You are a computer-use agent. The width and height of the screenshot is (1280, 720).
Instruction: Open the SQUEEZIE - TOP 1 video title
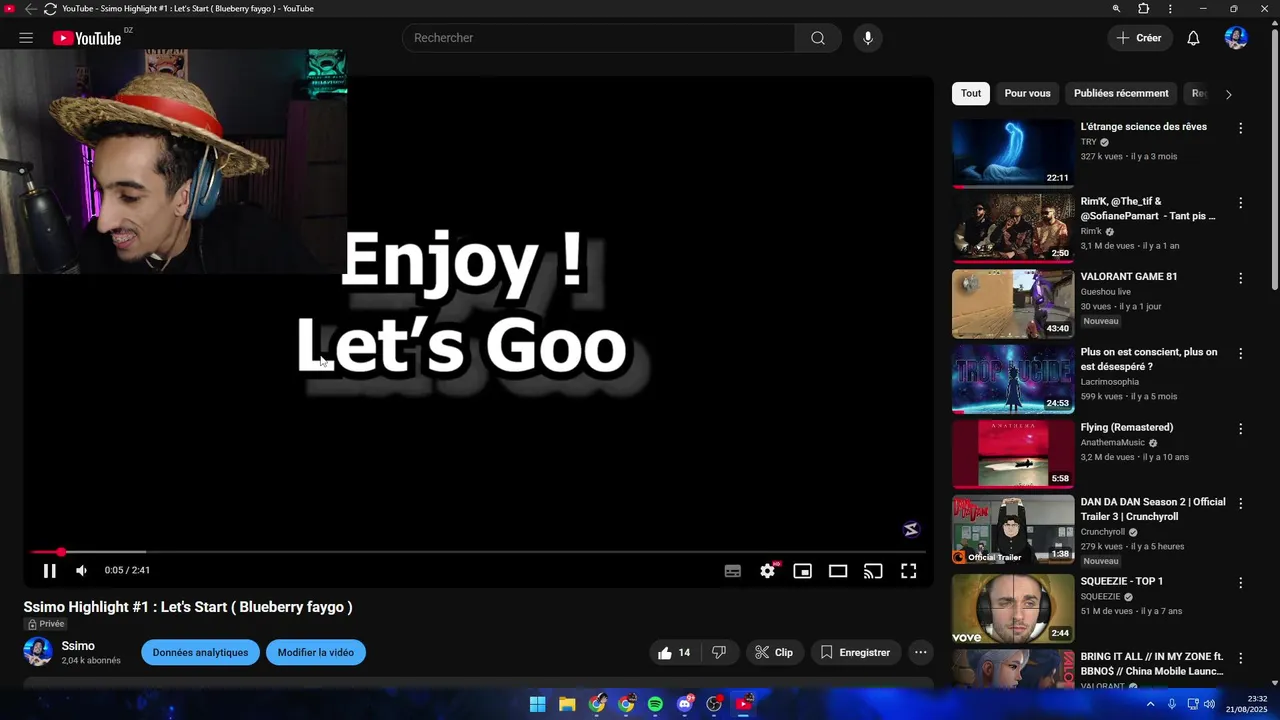(x=1121, y=581)
